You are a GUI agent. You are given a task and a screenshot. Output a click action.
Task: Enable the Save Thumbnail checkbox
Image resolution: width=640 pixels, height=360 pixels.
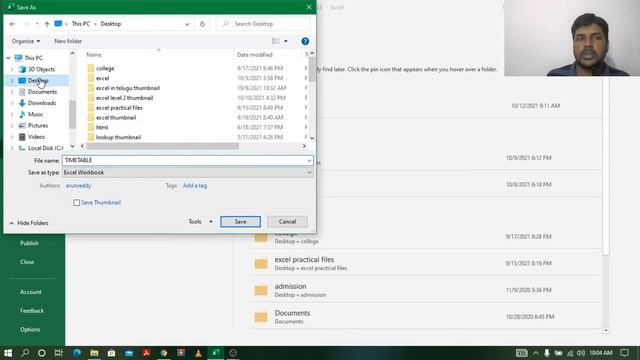[x=76, y=202]
